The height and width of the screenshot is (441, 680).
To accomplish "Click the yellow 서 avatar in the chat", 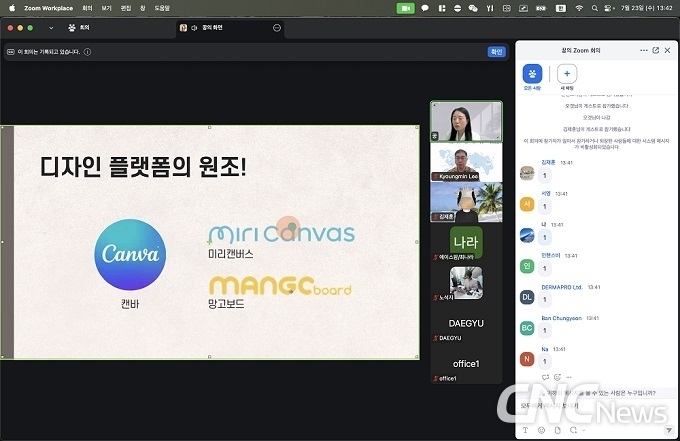I will click(x=527, y=204).
